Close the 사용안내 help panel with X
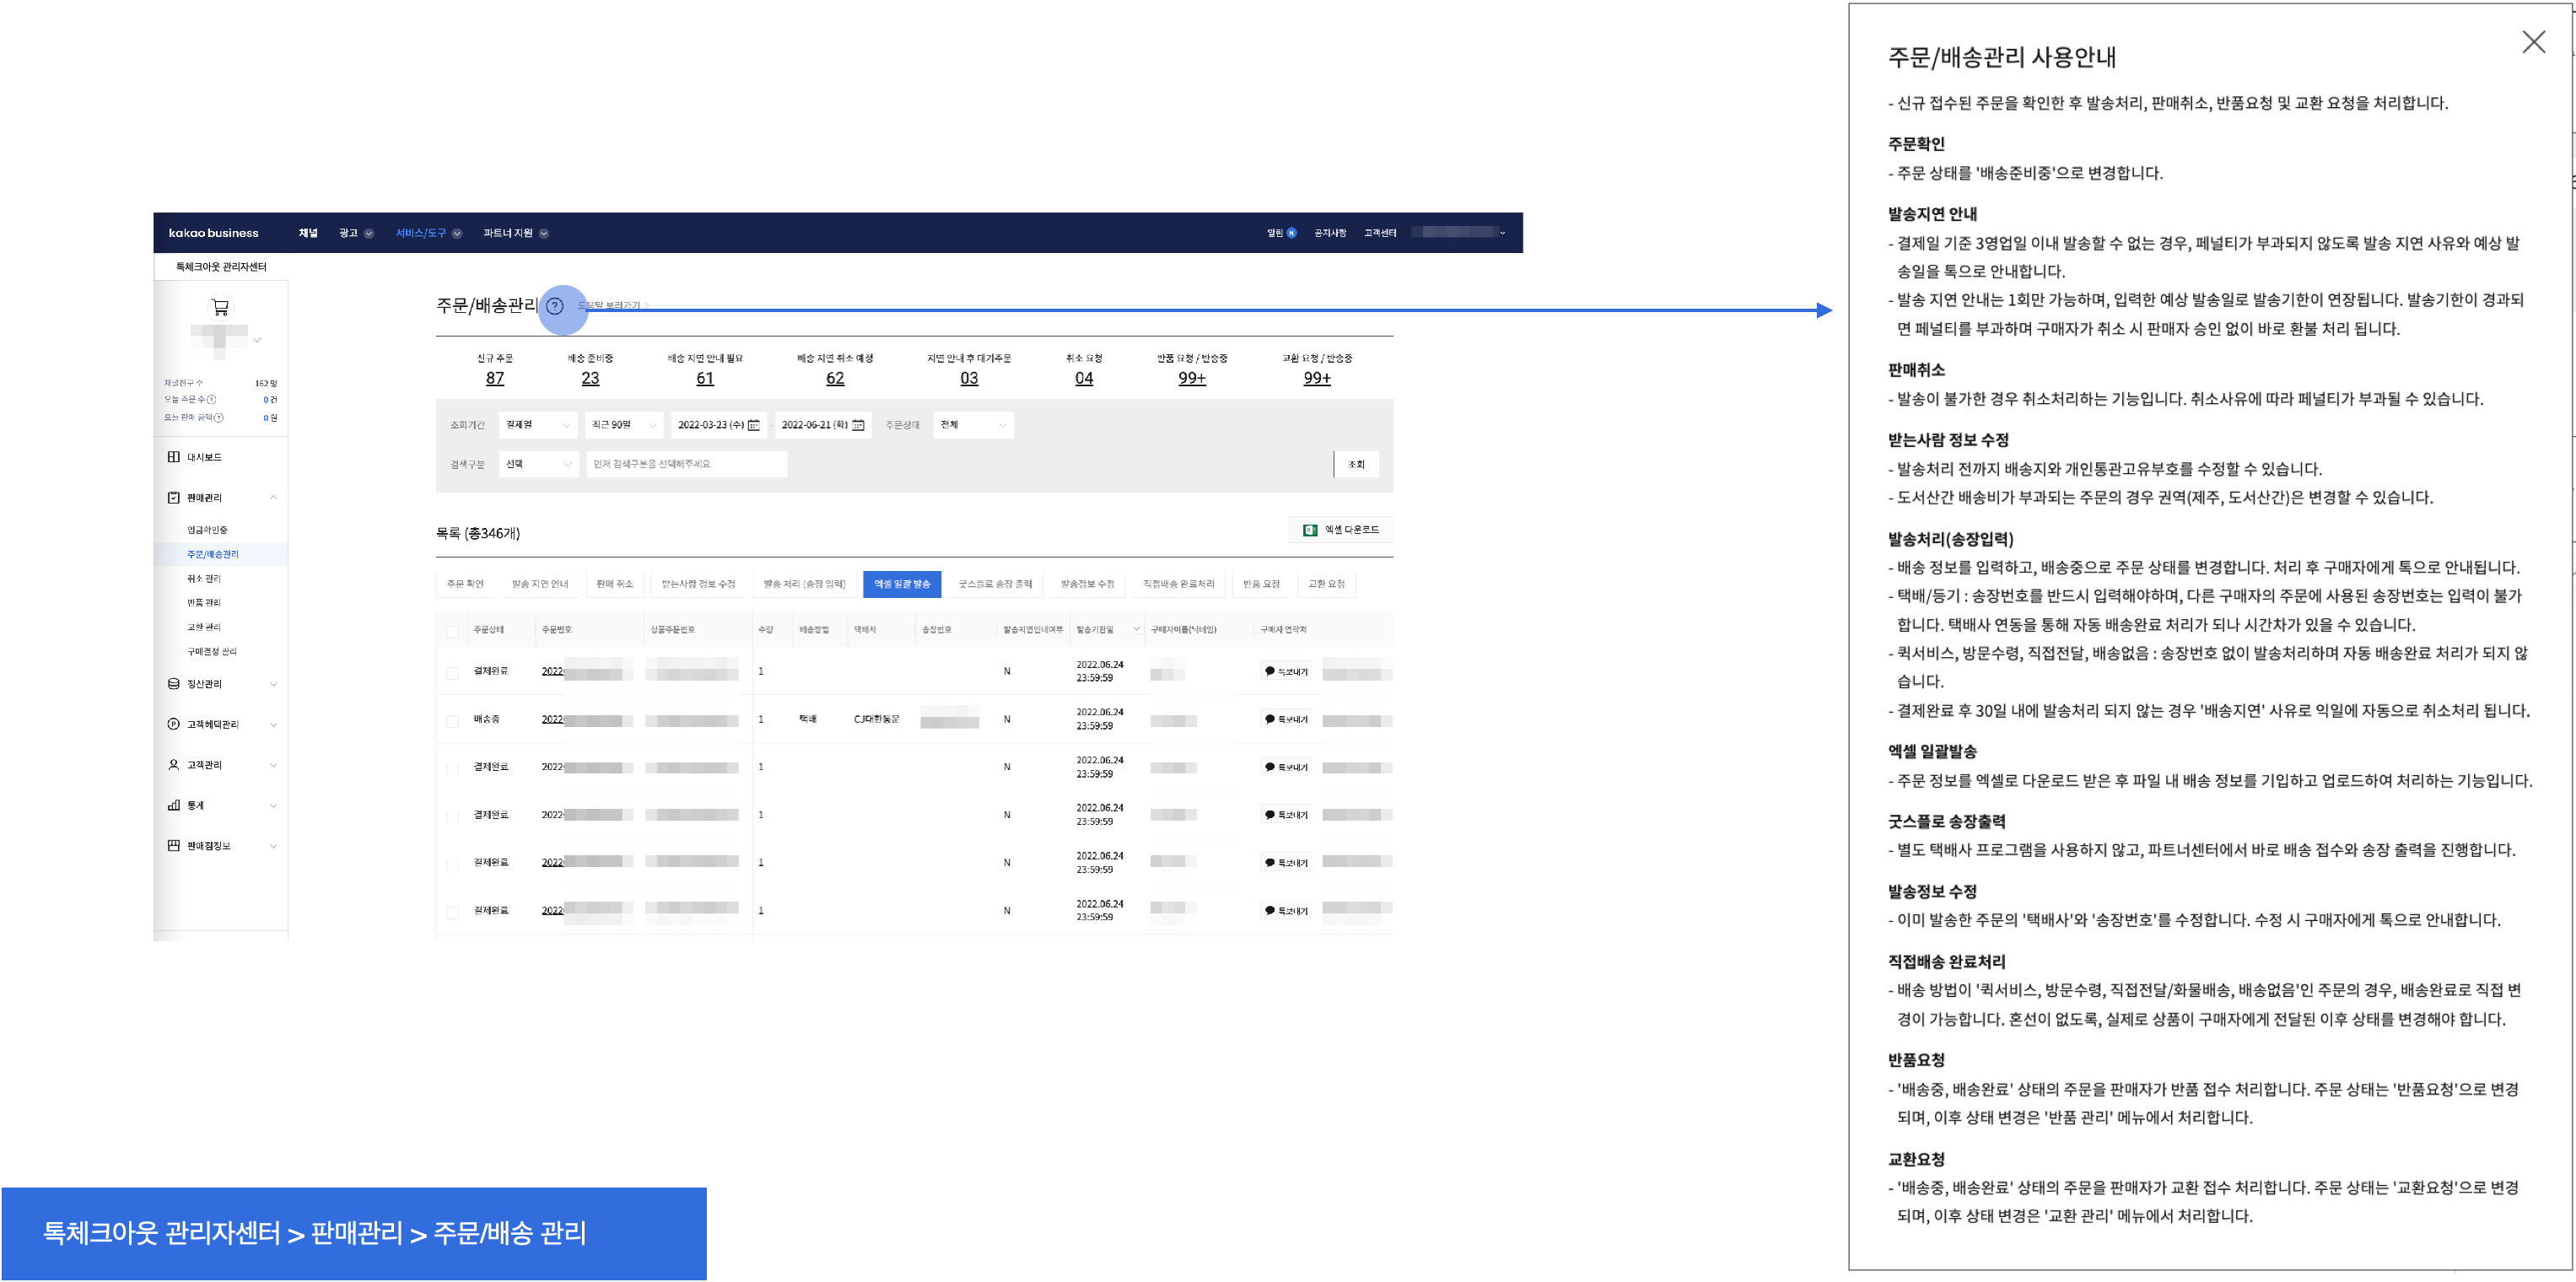This screenshot has height=1282, width=2576. click(x=2533, y=42)
